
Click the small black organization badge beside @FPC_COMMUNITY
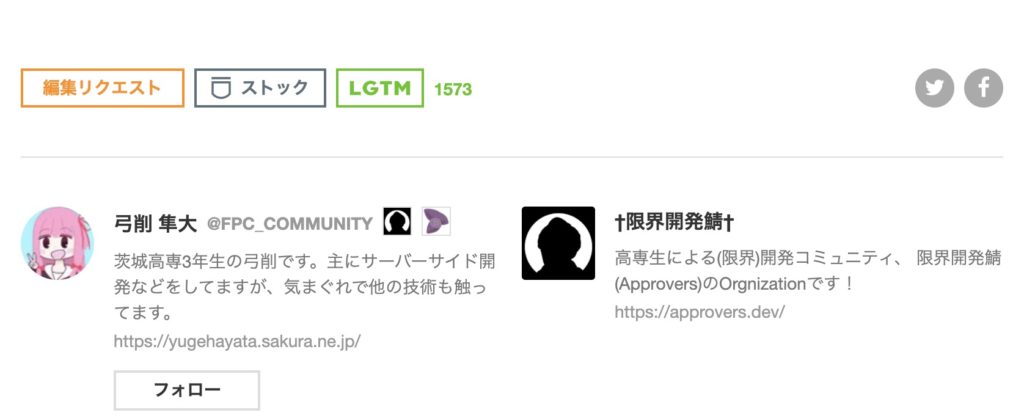pyautogui.click(x=397, y=222)
